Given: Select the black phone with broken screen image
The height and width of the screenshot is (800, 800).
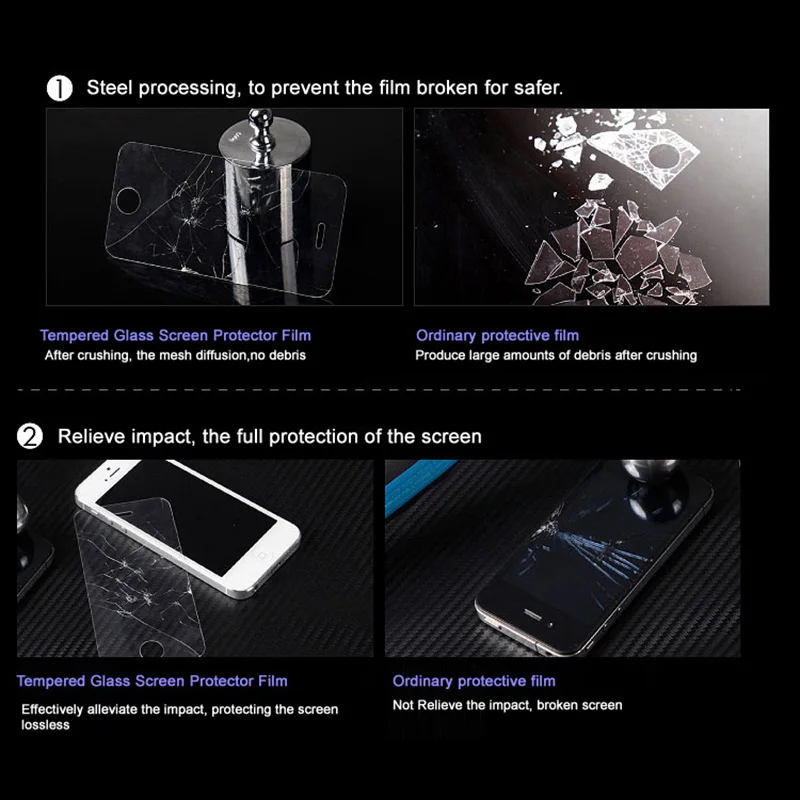Looking at the screenshot, I should (x=563, y=558).
